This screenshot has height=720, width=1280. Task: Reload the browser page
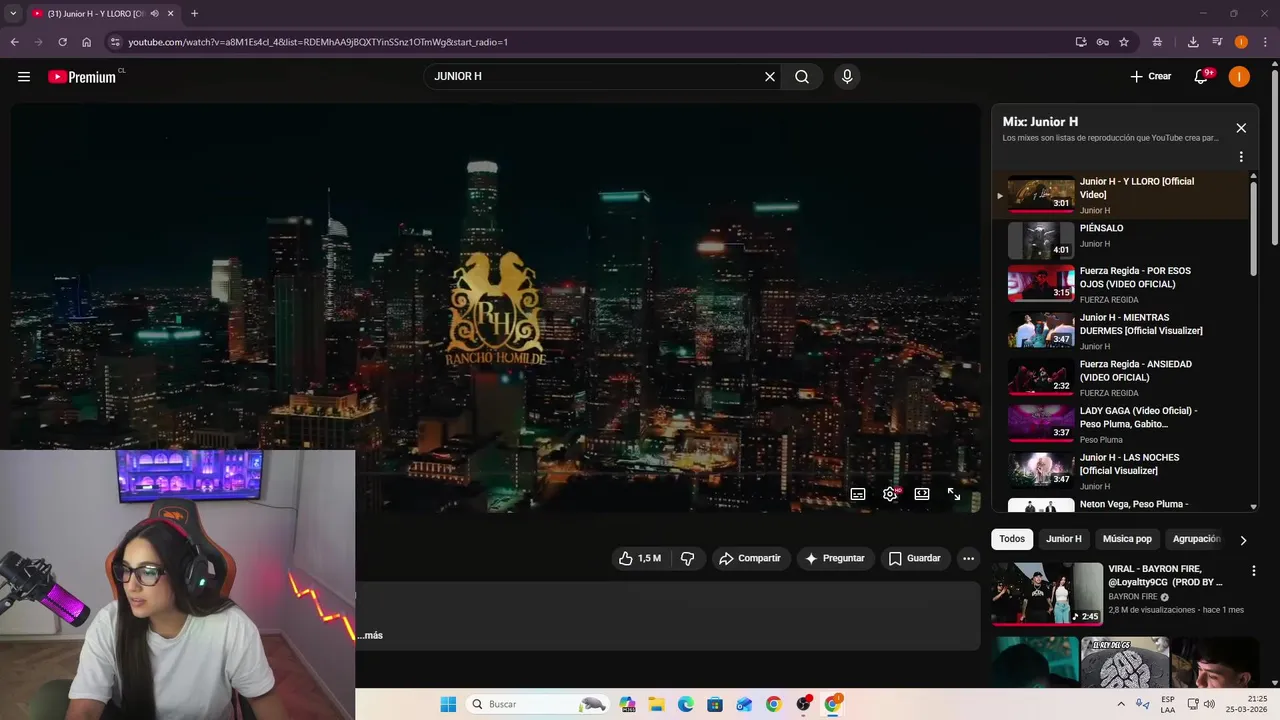62,42
